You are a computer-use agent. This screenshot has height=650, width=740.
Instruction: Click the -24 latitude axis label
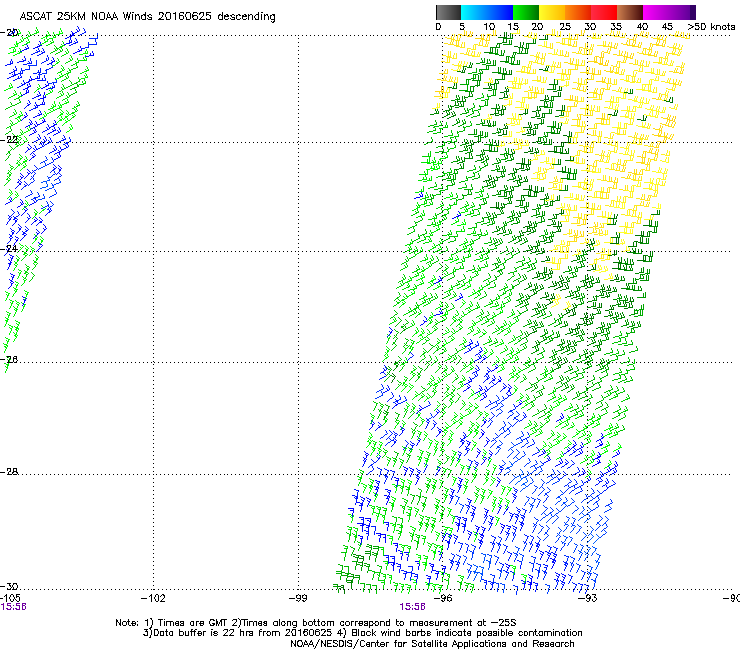click(9, 248)
